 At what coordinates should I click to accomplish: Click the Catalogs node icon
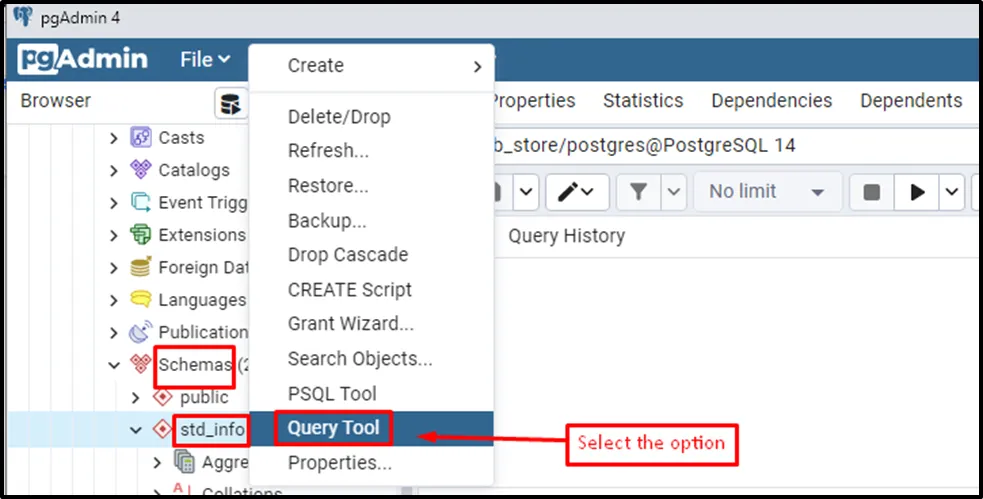pyautogui.click(x=141, y=170)
